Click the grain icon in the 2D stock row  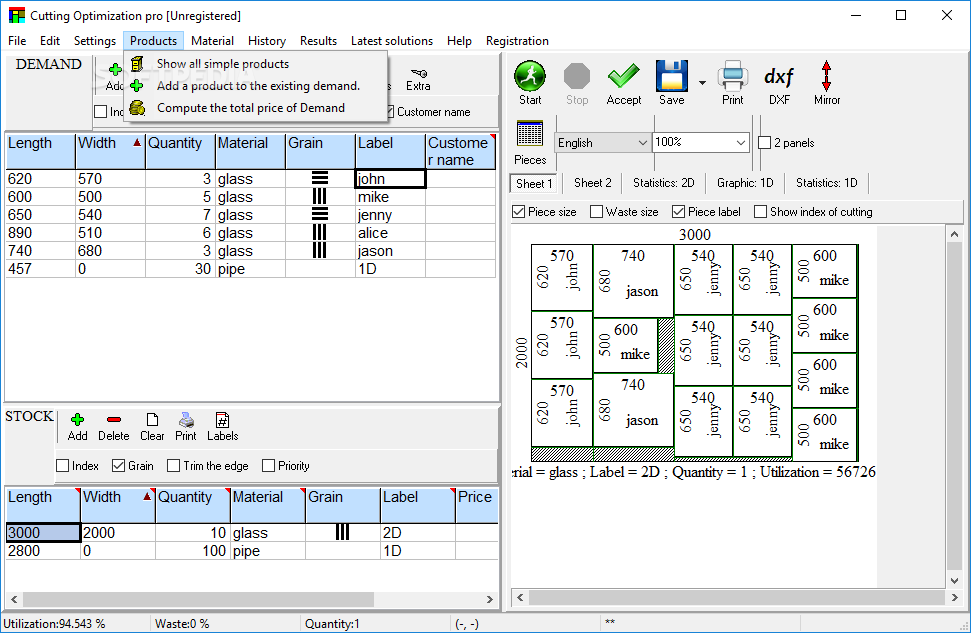click(342, 533)
